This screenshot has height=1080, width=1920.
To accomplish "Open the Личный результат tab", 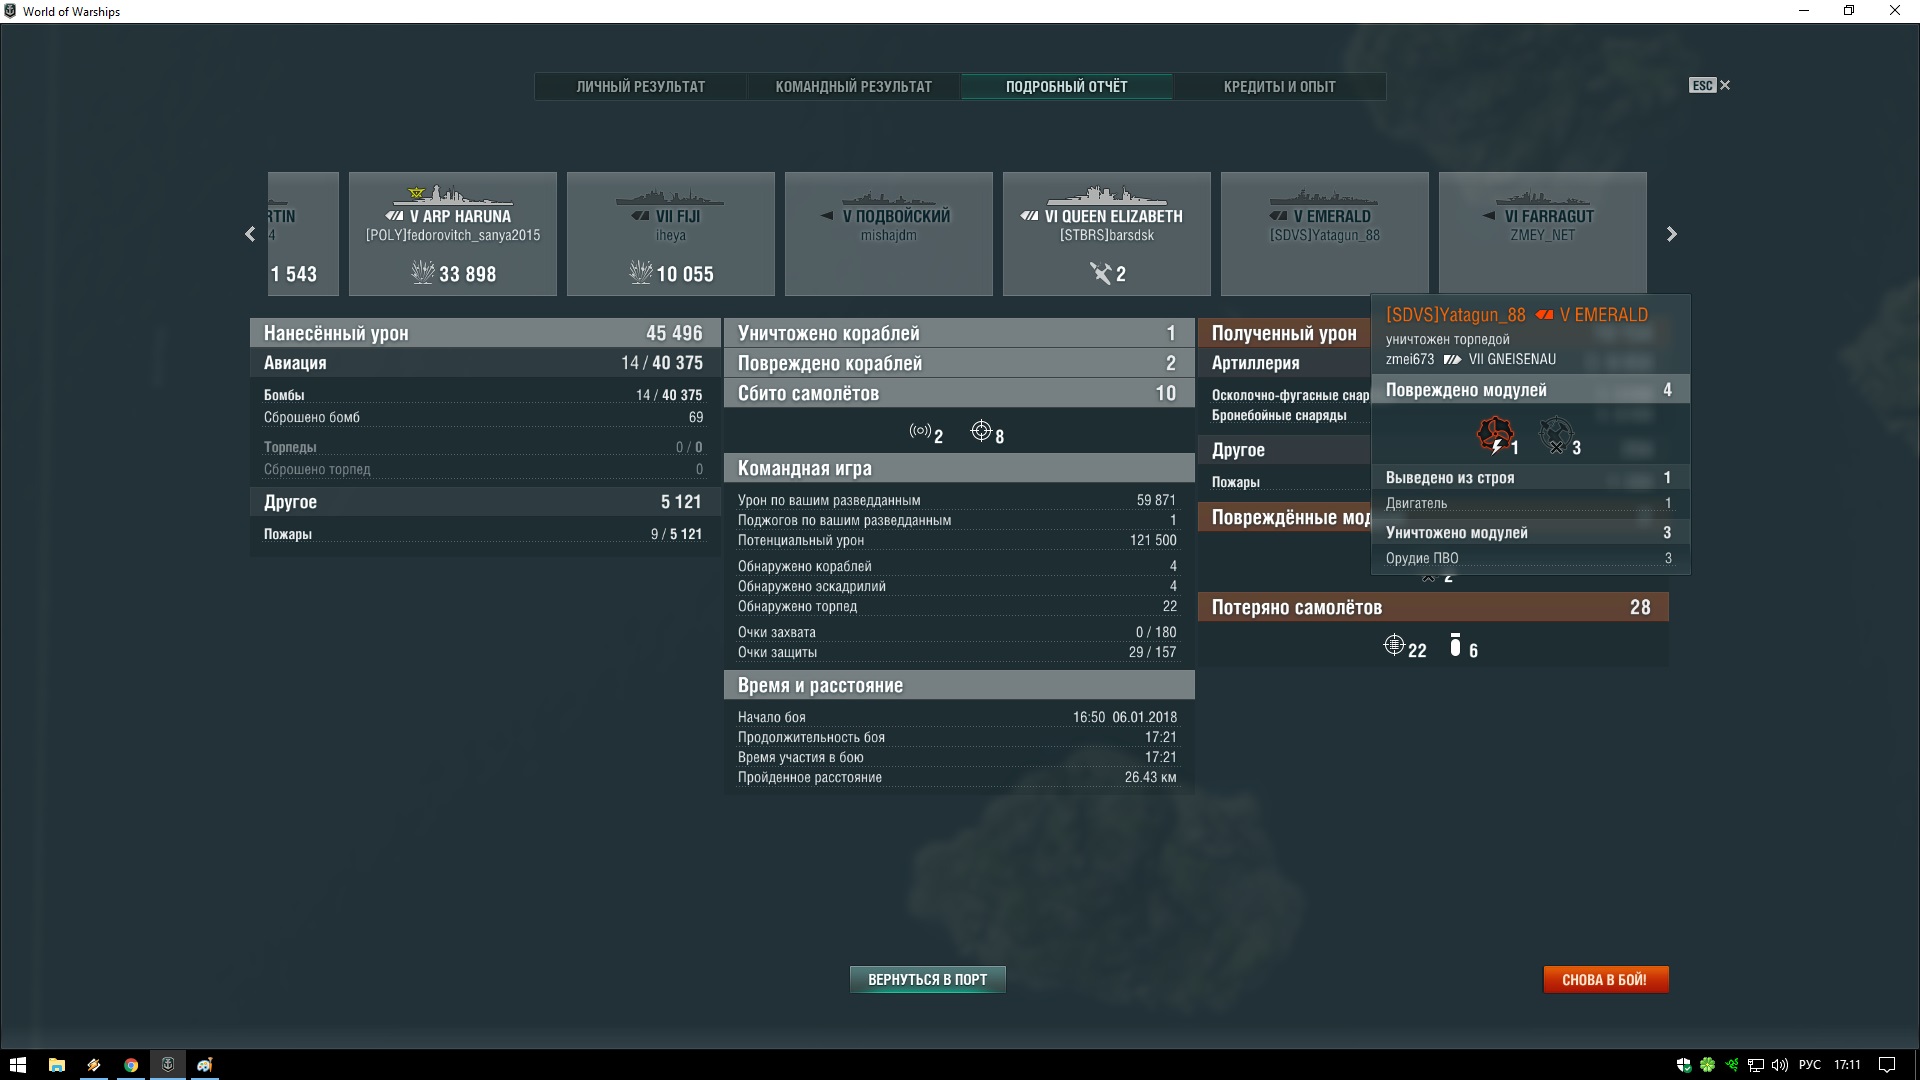I will tap(640, 87).
